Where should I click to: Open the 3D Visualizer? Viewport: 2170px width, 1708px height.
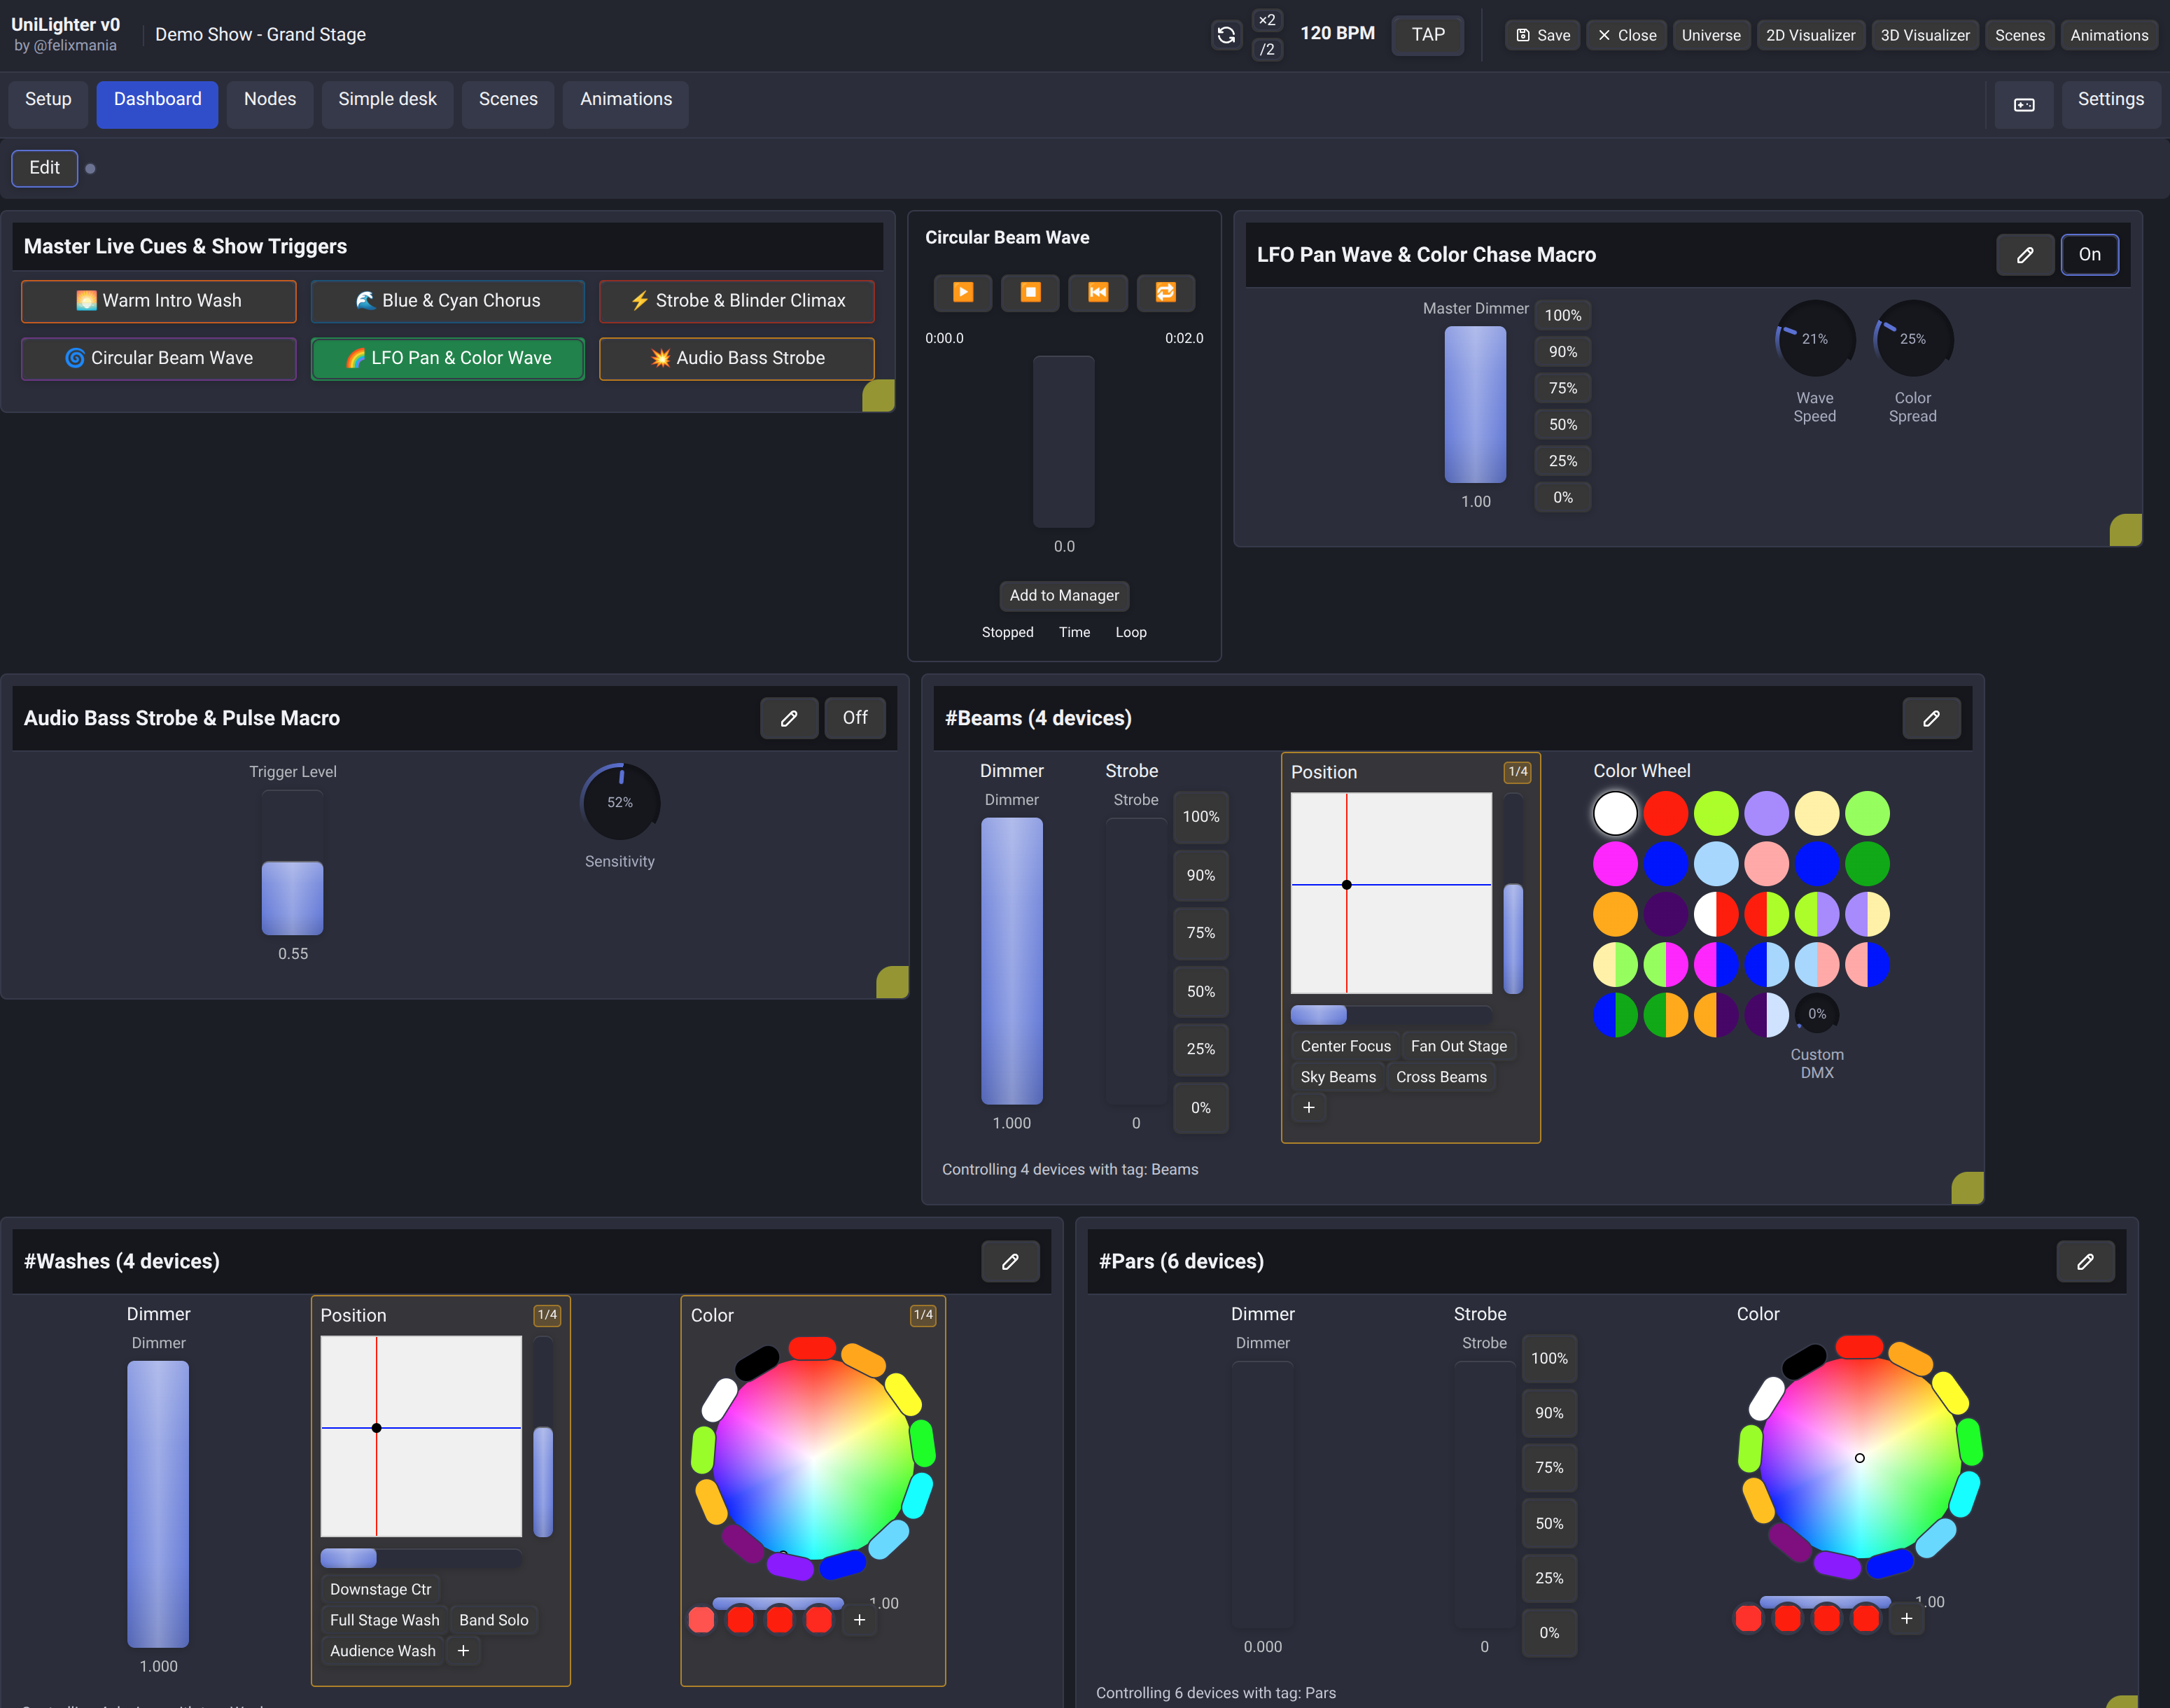point(1925,35)
